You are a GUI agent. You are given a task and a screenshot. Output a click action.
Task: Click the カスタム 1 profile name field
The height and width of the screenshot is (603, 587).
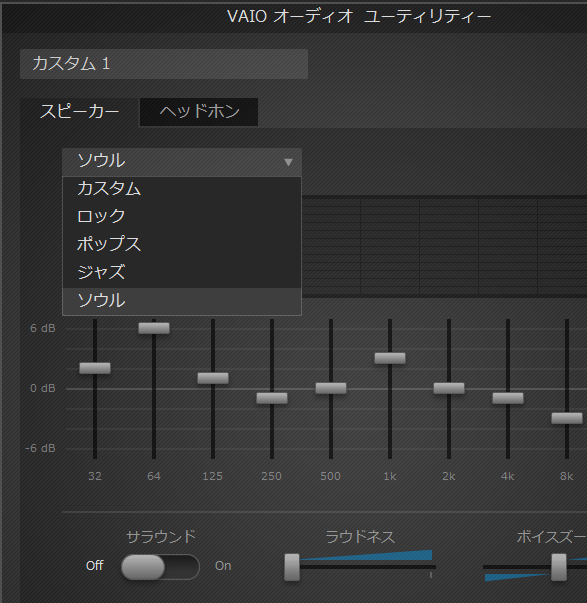pos(164,64)
